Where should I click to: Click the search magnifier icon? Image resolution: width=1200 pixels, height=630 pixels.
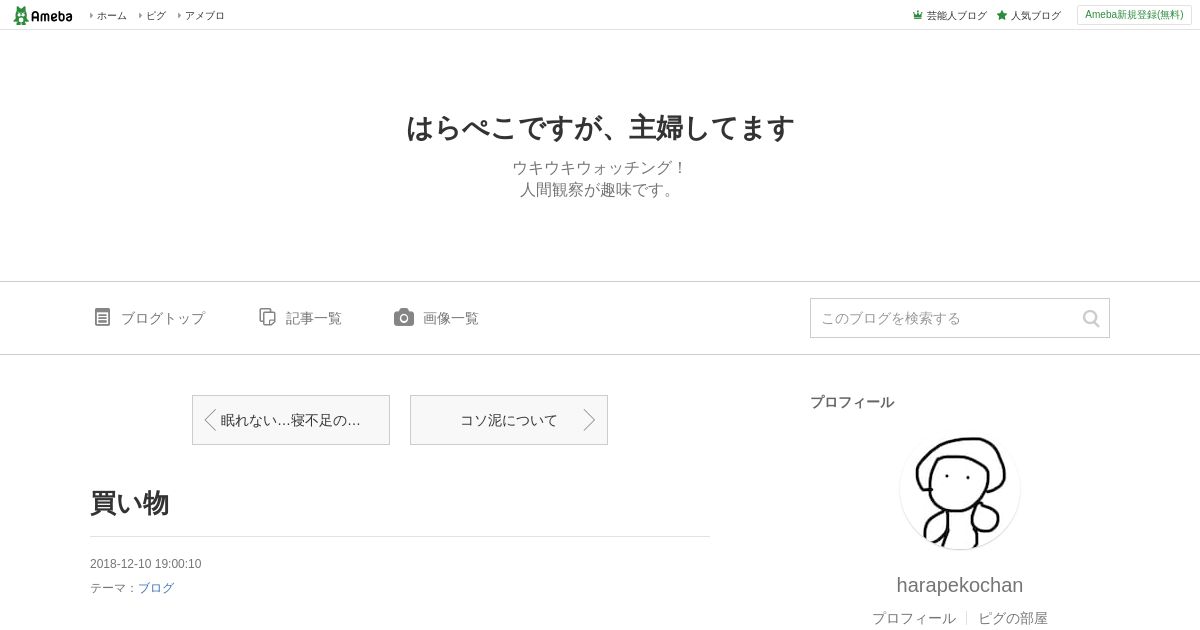pyautogui.click(x=1091, y=318)
